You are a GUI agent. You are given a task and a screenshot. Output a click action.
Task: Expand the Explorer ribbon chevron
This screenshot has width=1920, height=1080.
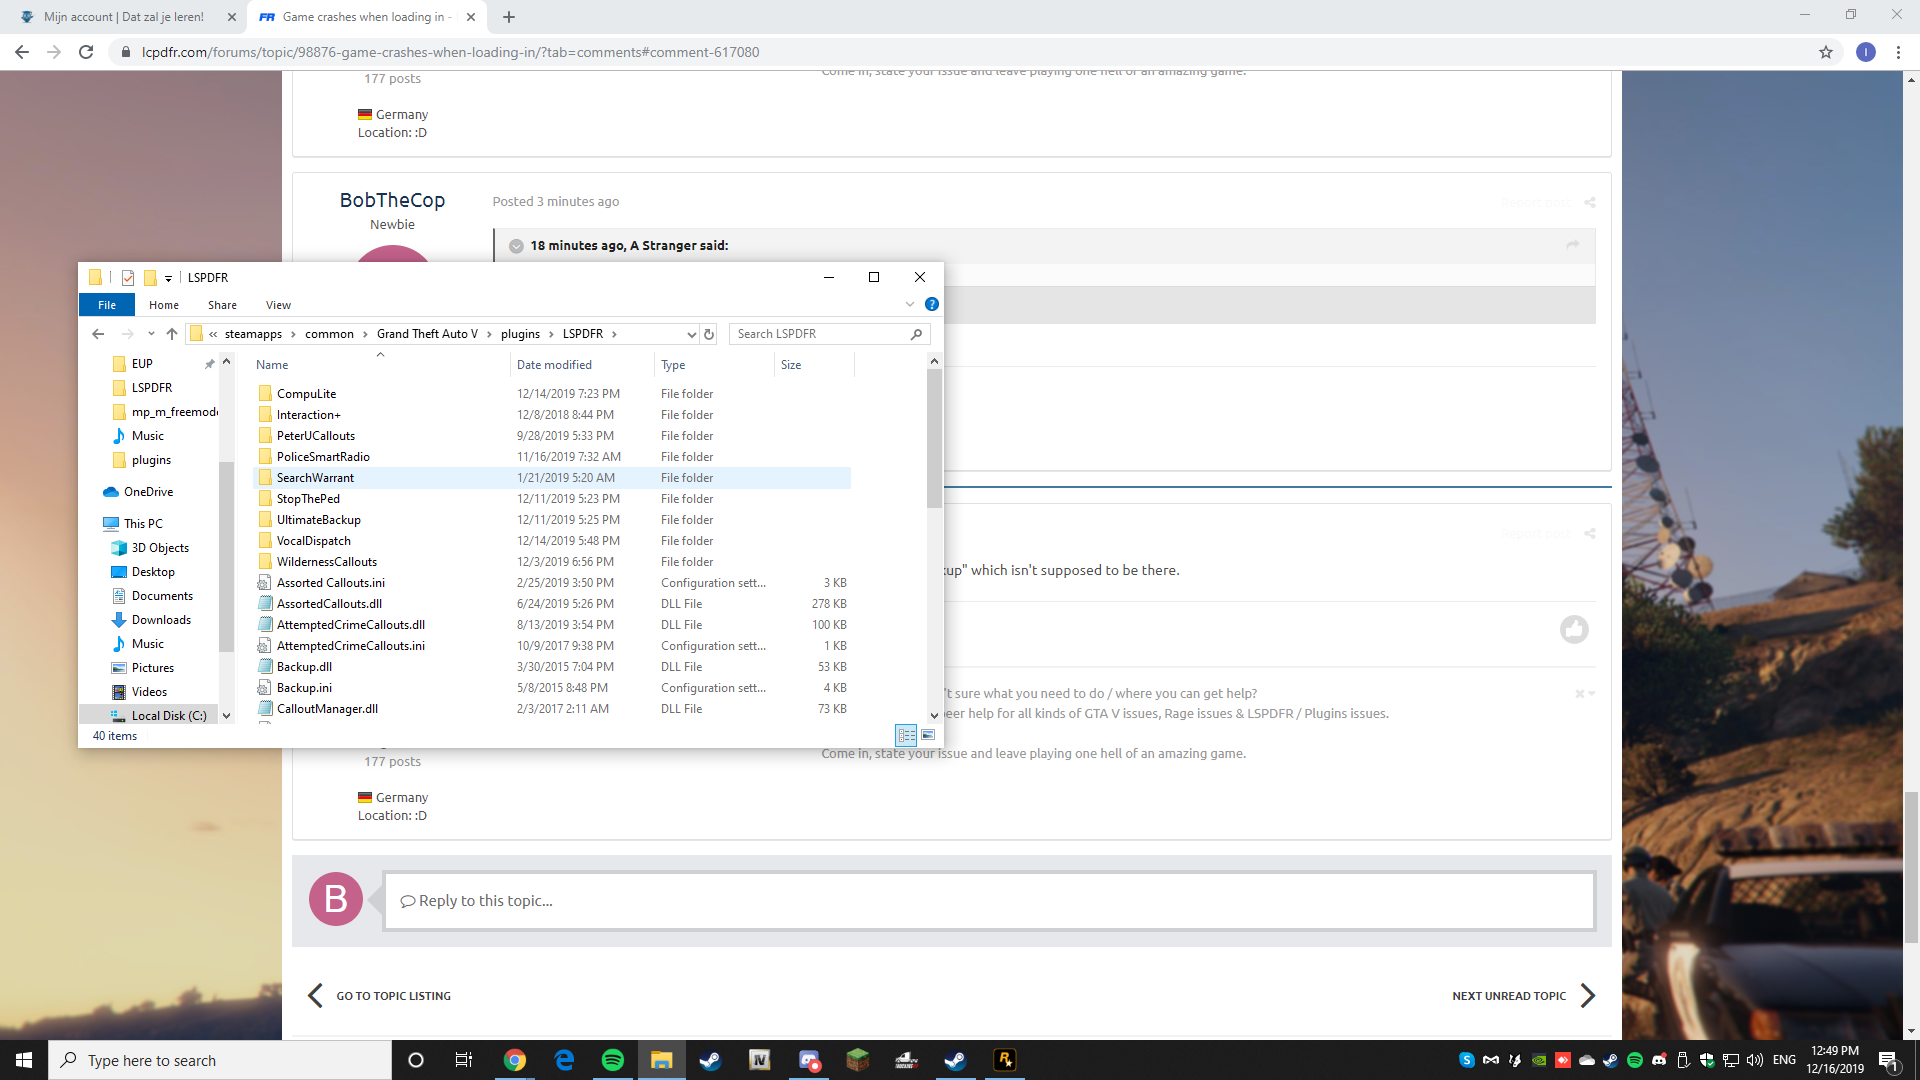point(910,304)
